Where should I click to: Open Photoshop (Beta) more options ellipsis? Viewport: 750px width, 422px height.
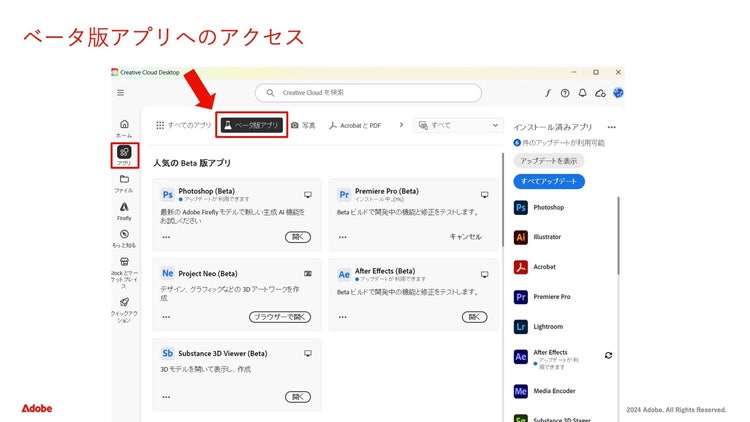point(166,237)
